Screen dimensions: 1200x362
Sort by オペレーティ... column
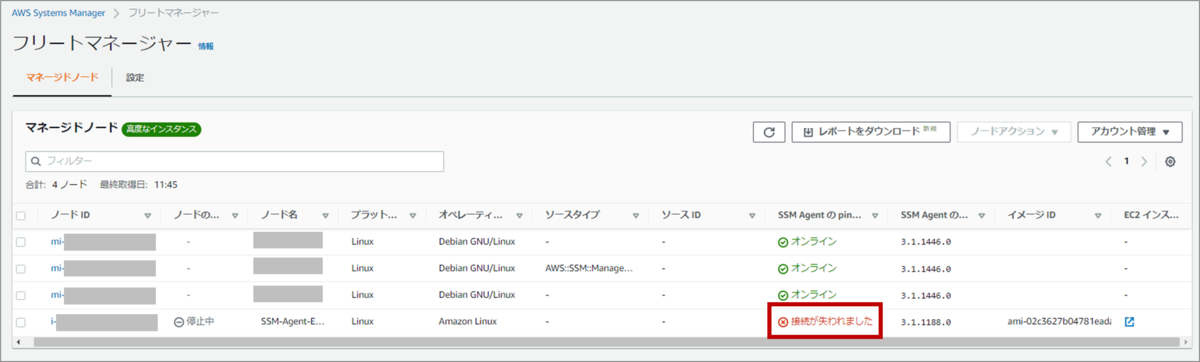coord(519,215)
